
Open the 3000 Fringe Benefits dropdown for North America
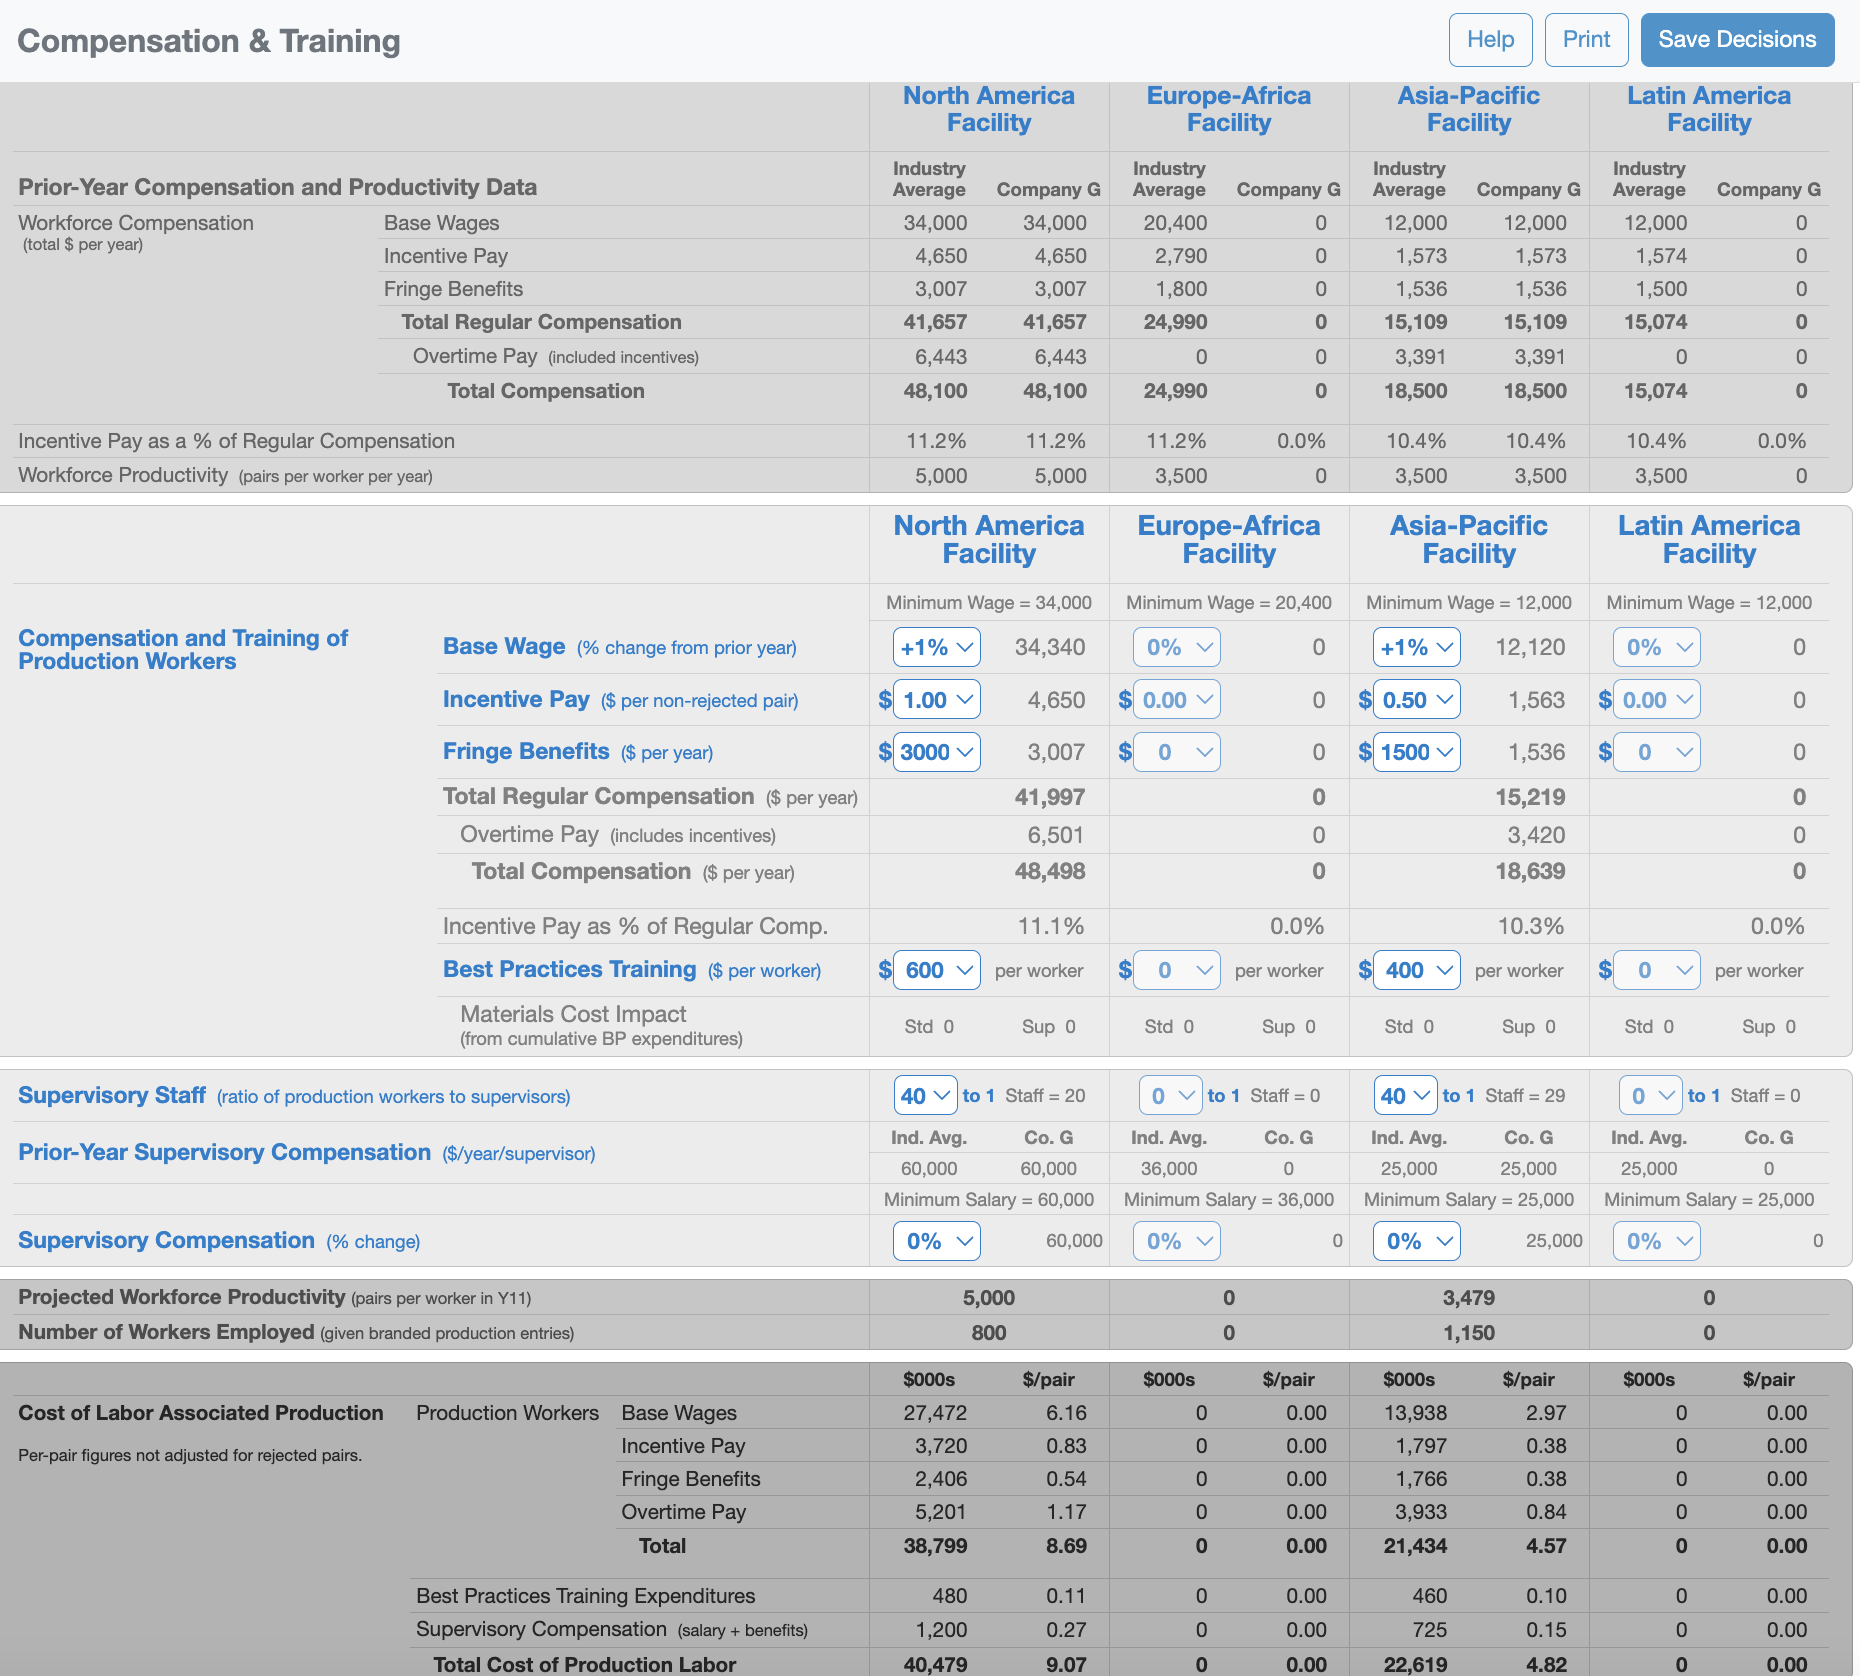click(x=936, y=751)
